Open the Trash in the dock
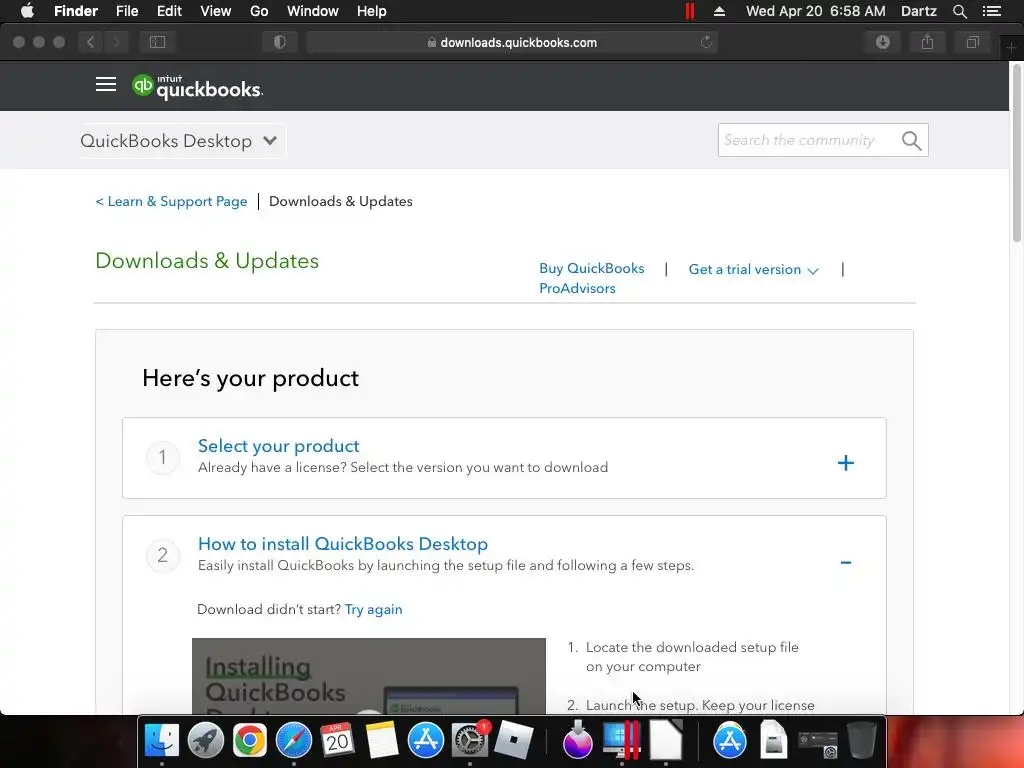Screen dimensions: 1024x768 click(x=861, y=740)
